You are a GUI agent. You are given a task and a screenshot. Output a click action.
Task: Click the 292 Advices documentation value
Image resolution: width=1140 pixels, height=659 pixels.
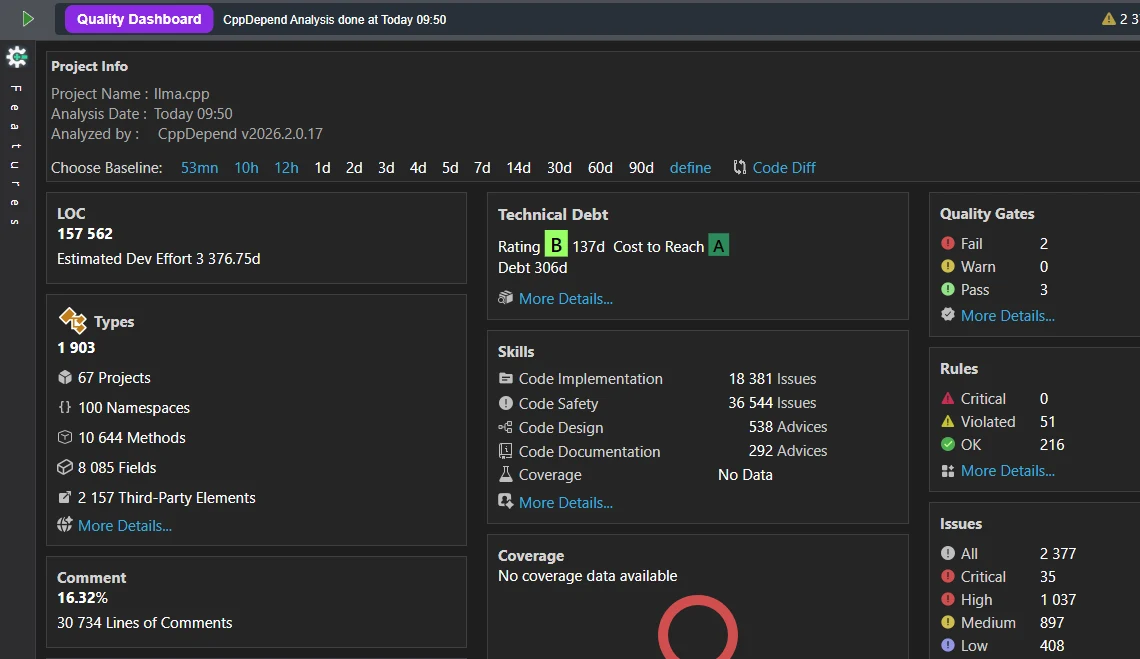point(788,450)
